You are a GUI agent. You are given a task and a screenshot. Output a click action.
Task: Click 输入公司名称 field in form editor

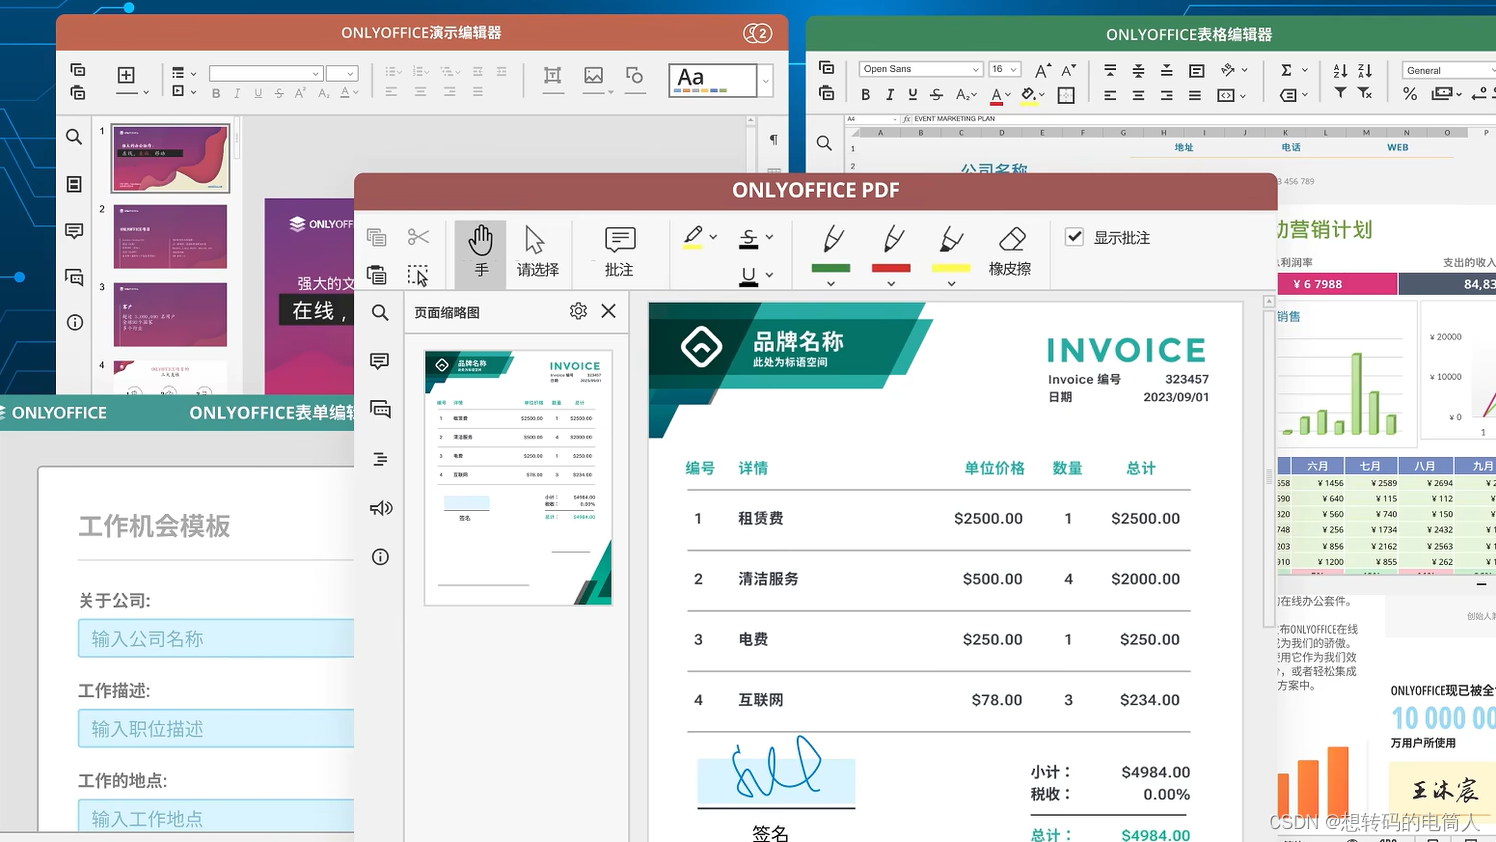coord(216,638)
